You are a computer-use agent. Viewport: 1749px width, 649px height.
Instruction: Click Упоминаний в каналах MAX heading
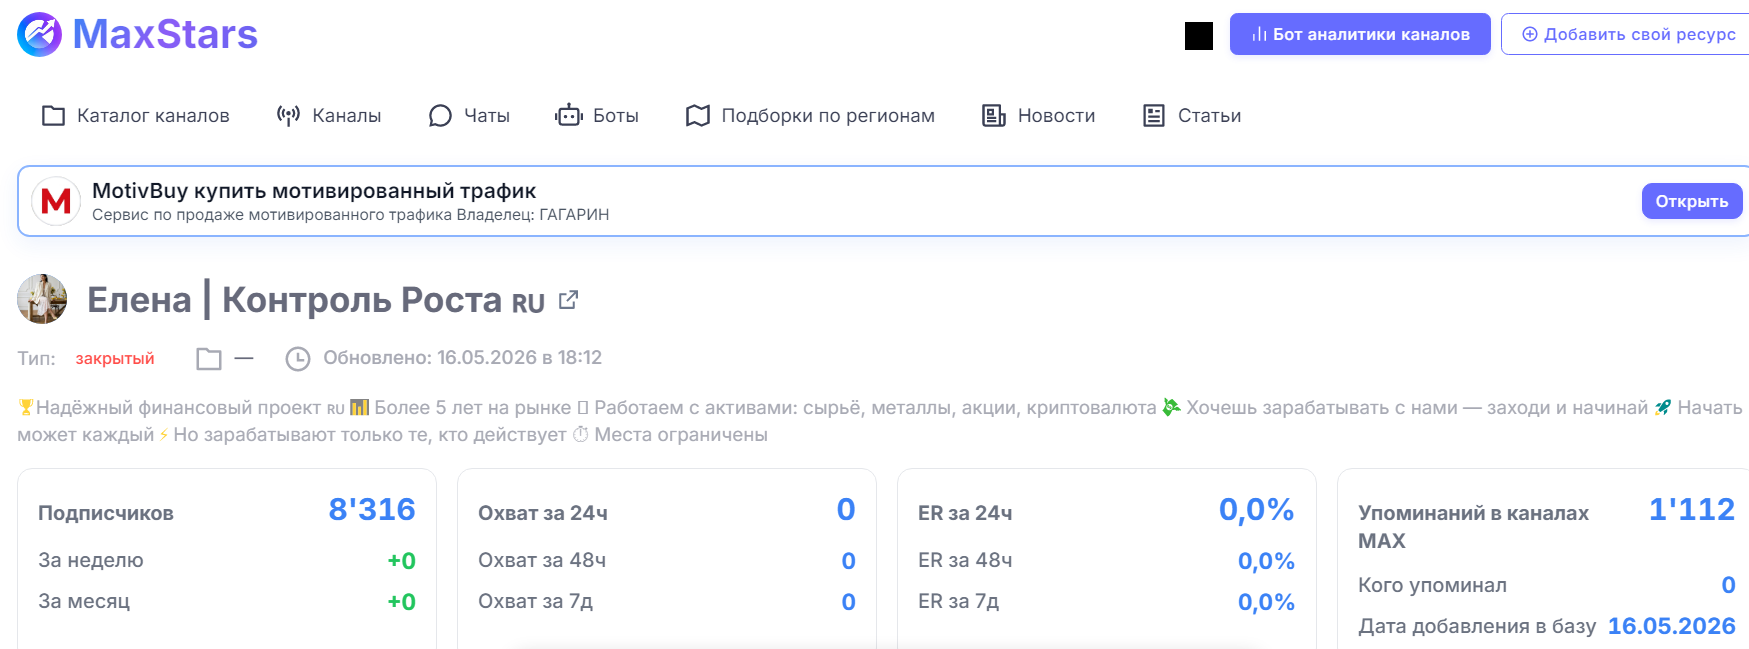click(1473, 527)
